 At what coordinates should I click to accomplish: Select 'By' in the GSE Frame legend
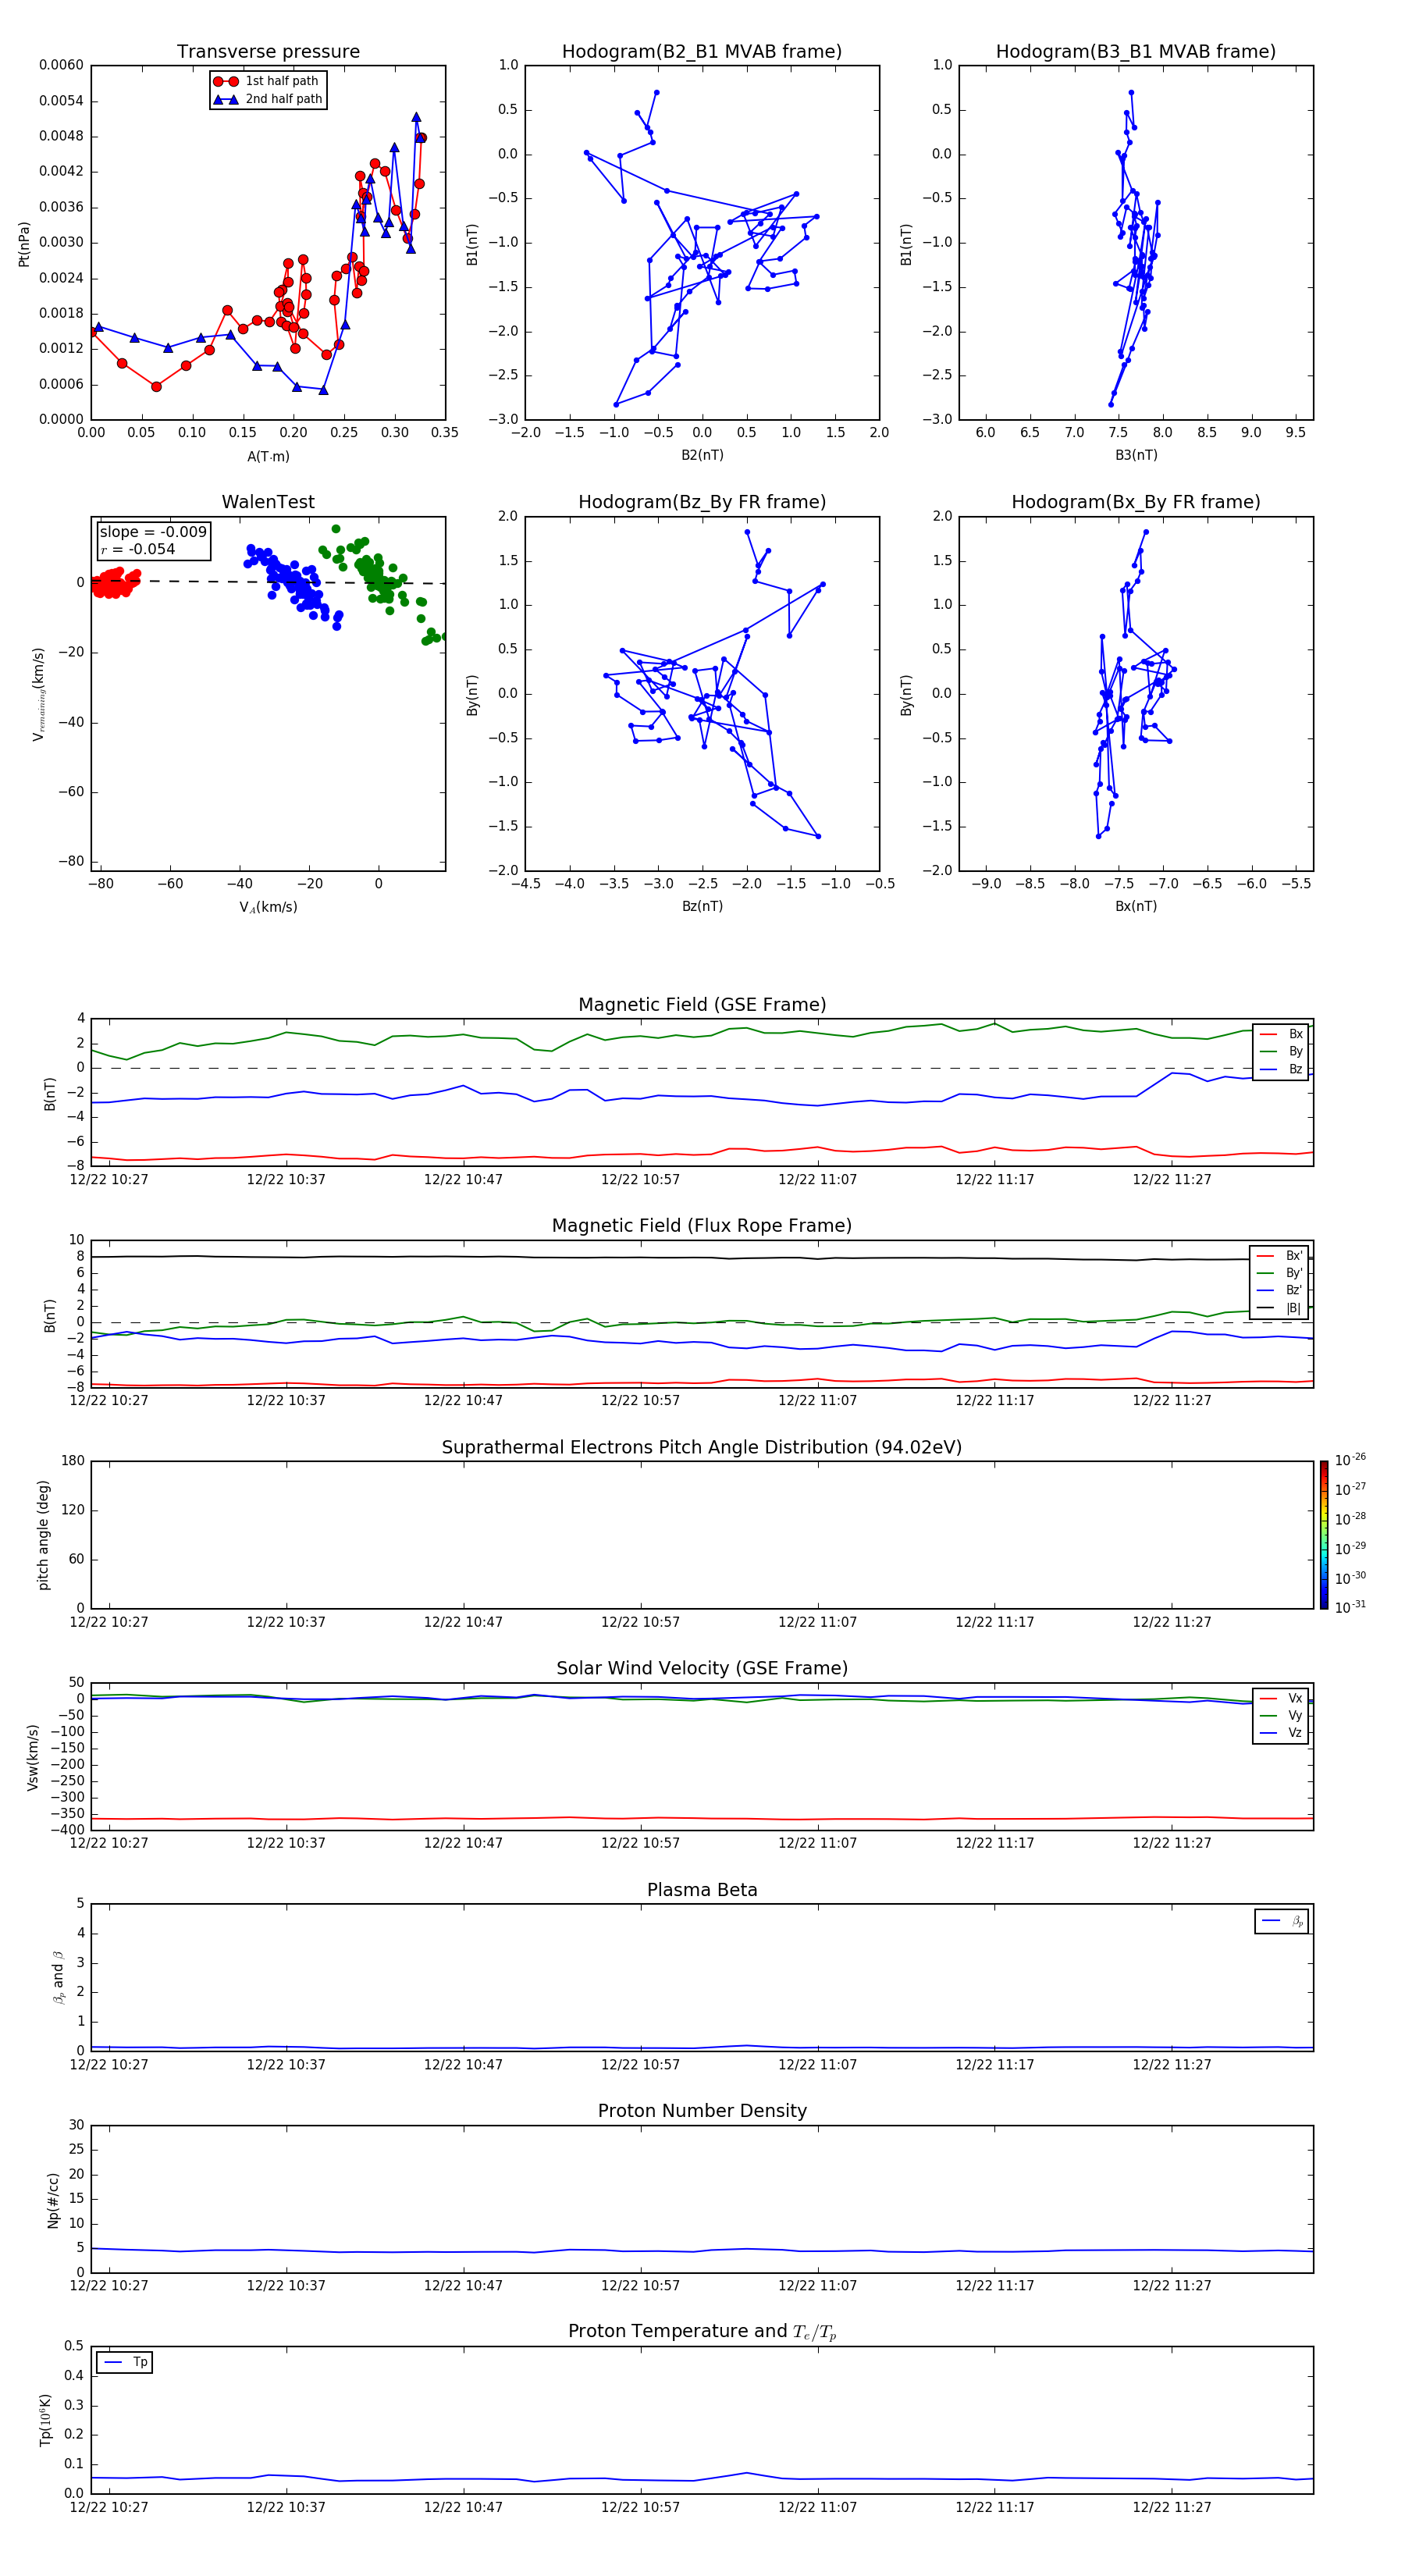[1281, 1051]
